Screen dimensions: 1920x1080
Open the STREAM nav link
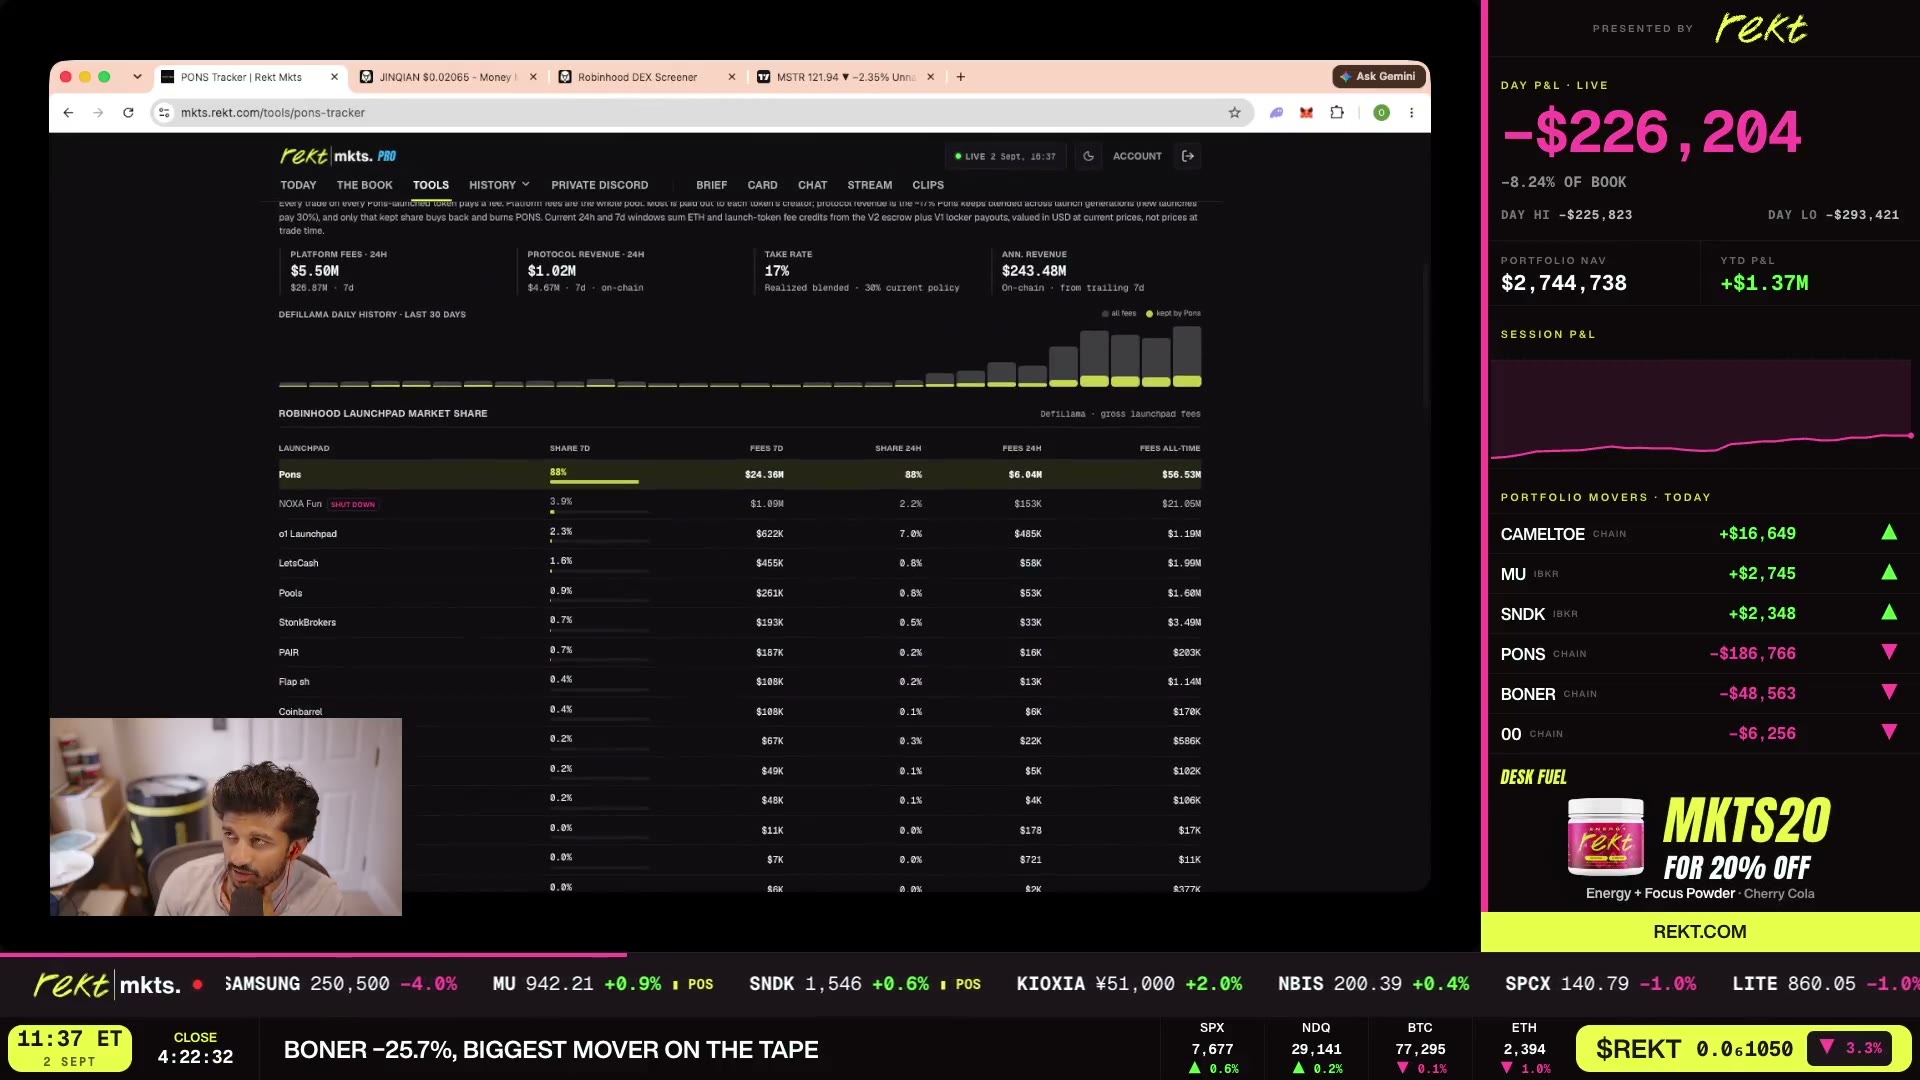[x=869, y=185]
